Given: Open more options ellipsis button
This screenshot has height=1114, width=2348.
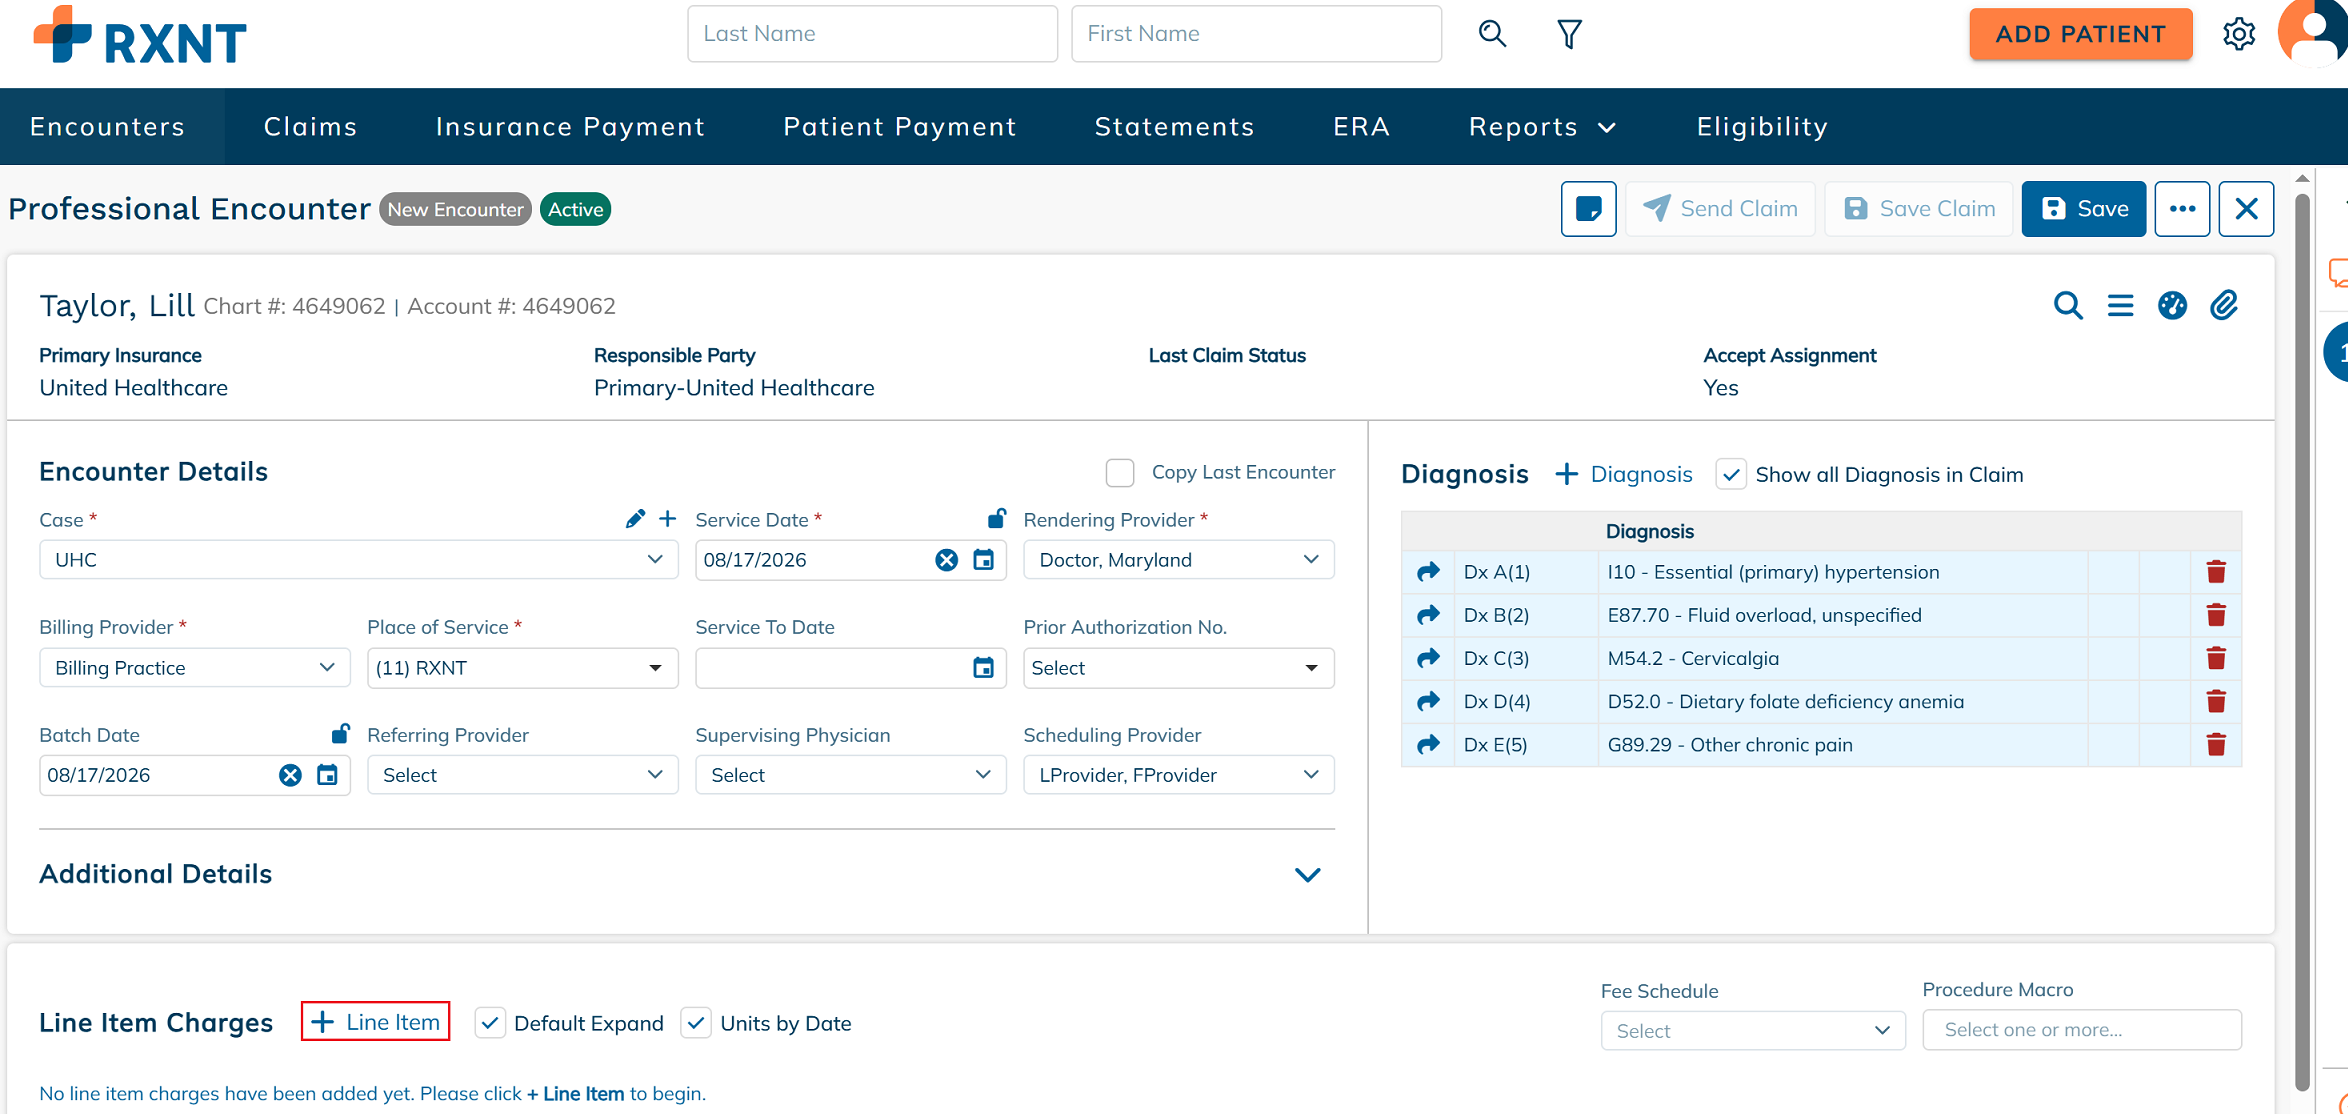Looking at the screenshot, I should (x=2182, y=209).
